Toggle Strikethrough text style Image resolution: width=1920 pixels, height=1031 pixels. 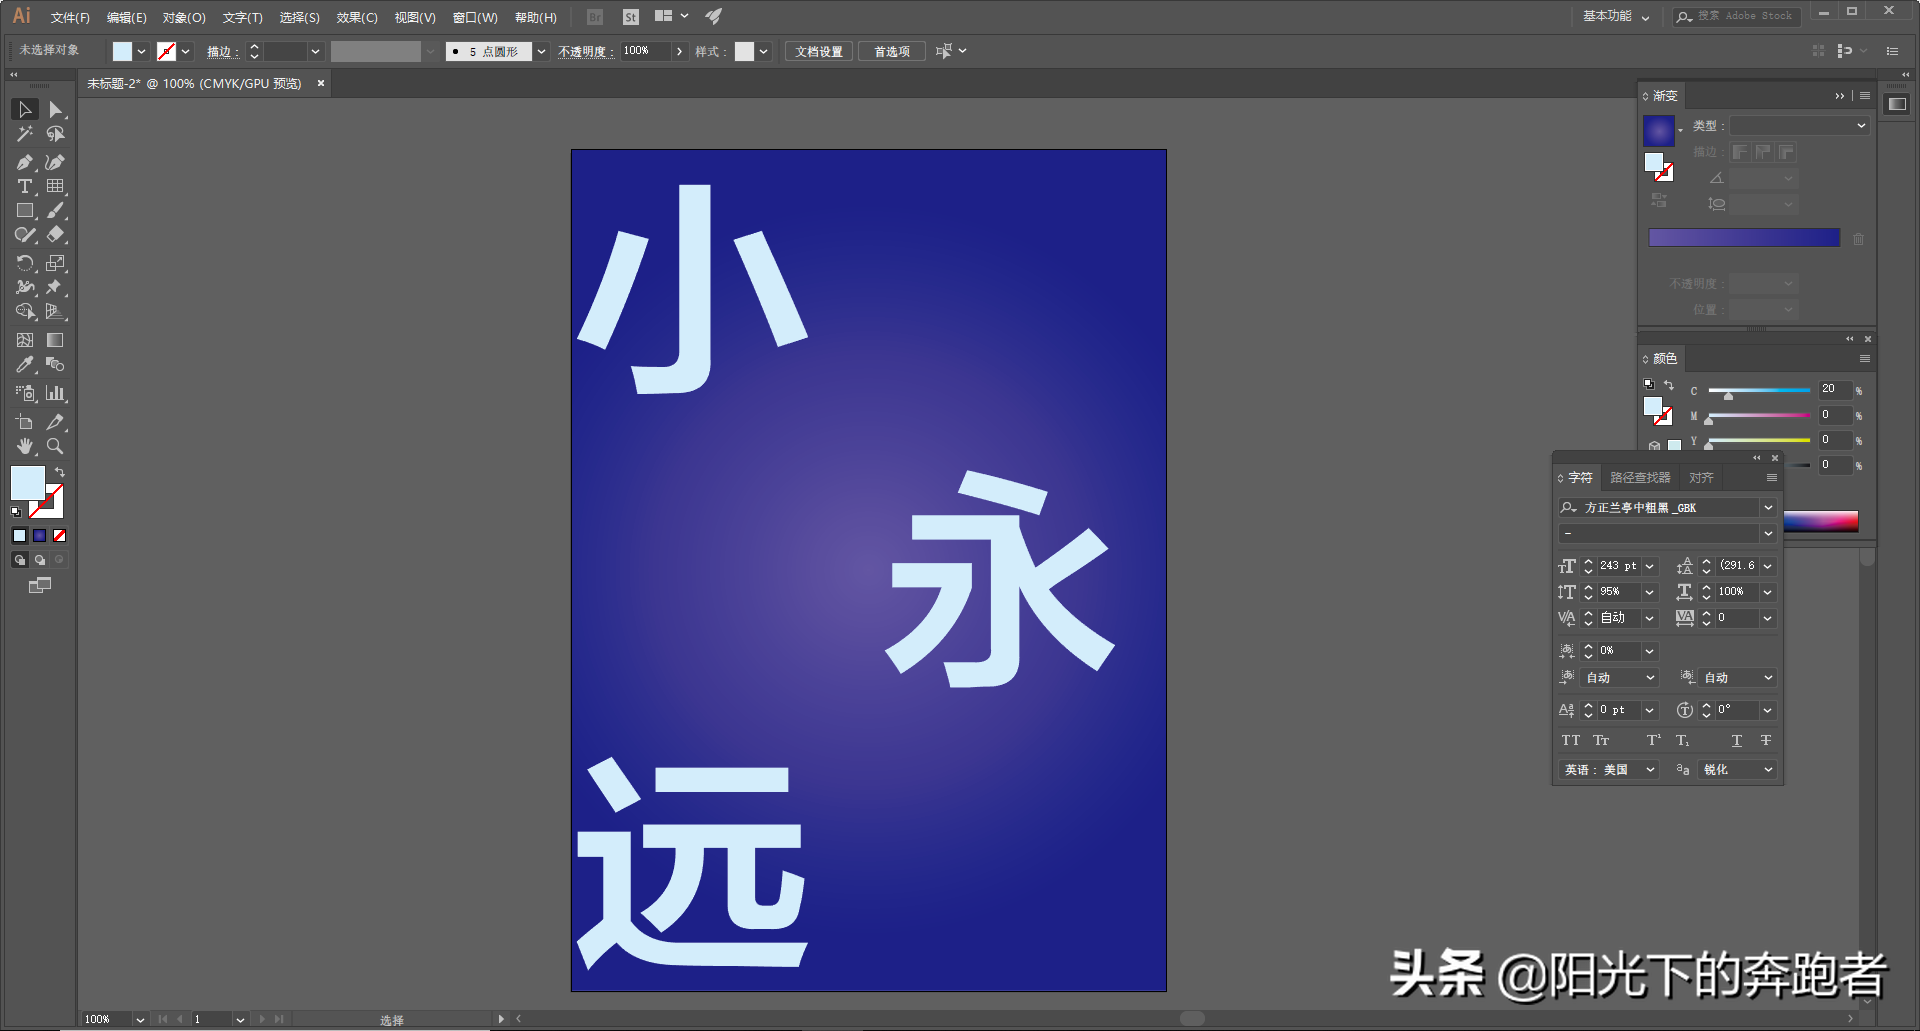pos(1766,741)
